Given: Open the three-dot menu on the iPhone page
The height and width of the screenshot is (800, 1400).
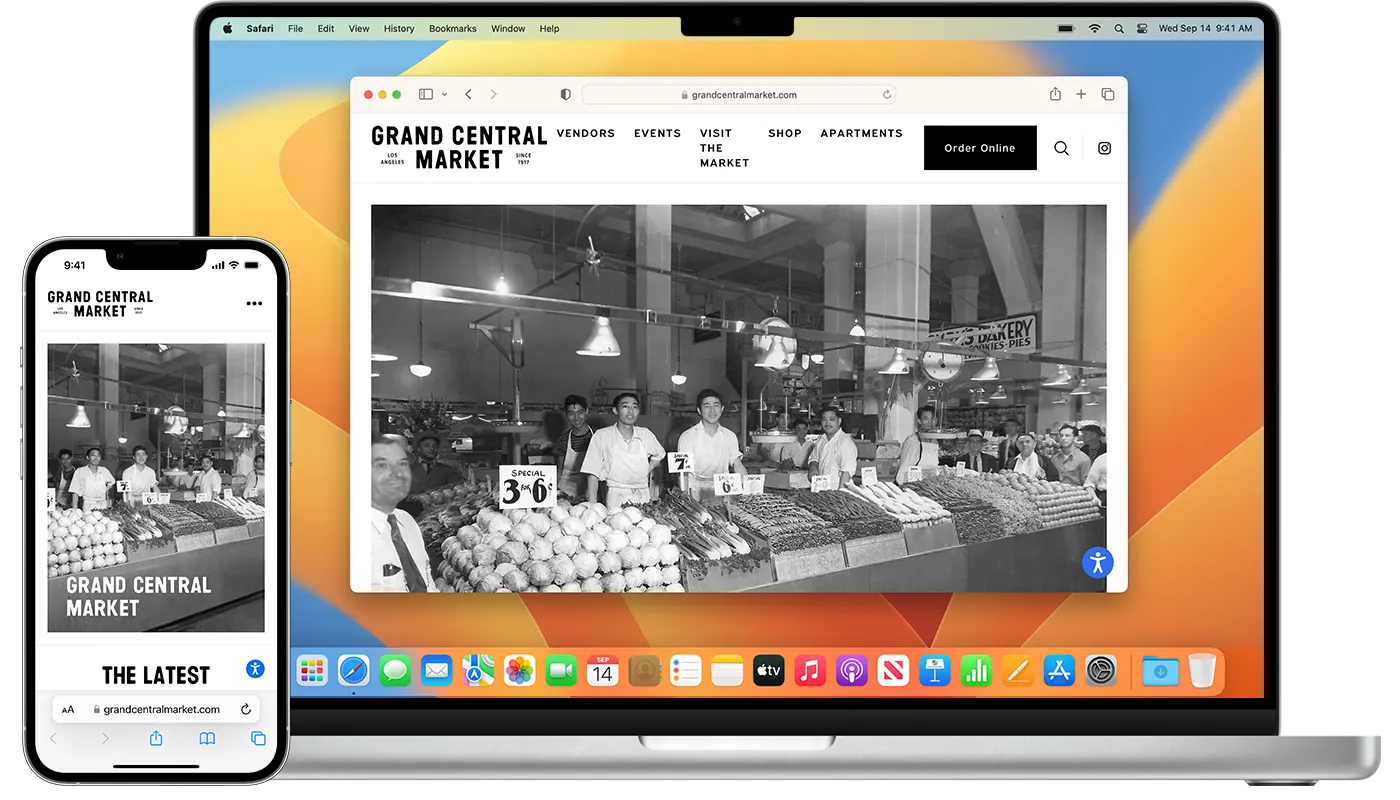Looking at the screenshot, I should [254, 304].
